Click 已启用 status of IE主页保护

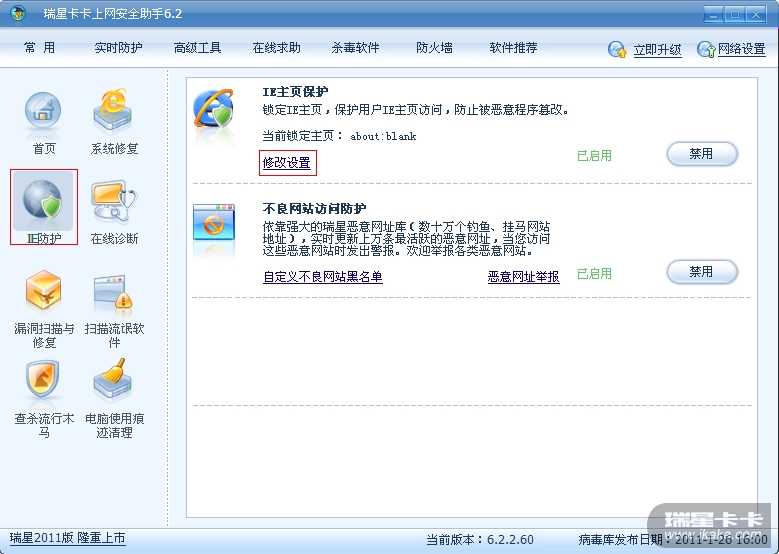tap(594, 156)
